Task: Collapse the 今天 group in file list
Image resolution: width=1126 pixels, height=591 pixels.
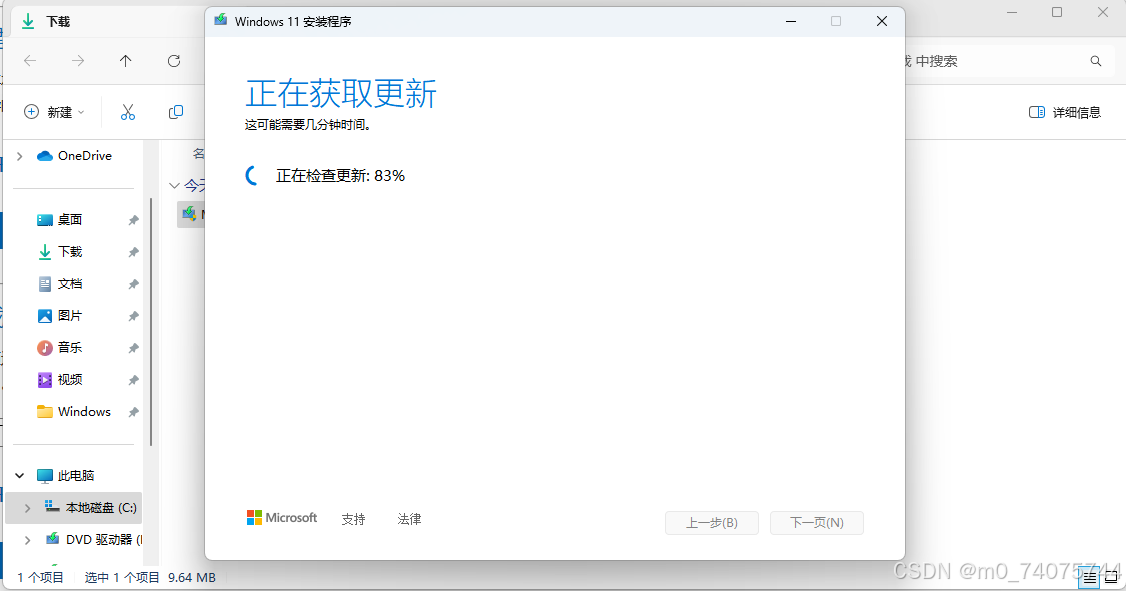Action: point(174,185)
